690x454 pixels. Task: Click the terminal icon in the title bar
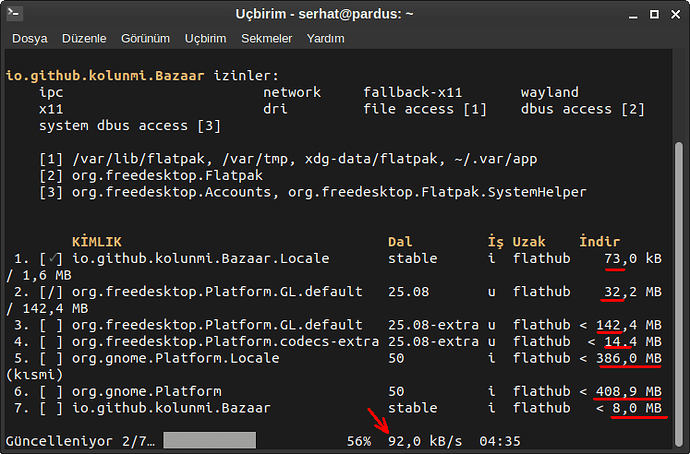click(x=15, y=13)
